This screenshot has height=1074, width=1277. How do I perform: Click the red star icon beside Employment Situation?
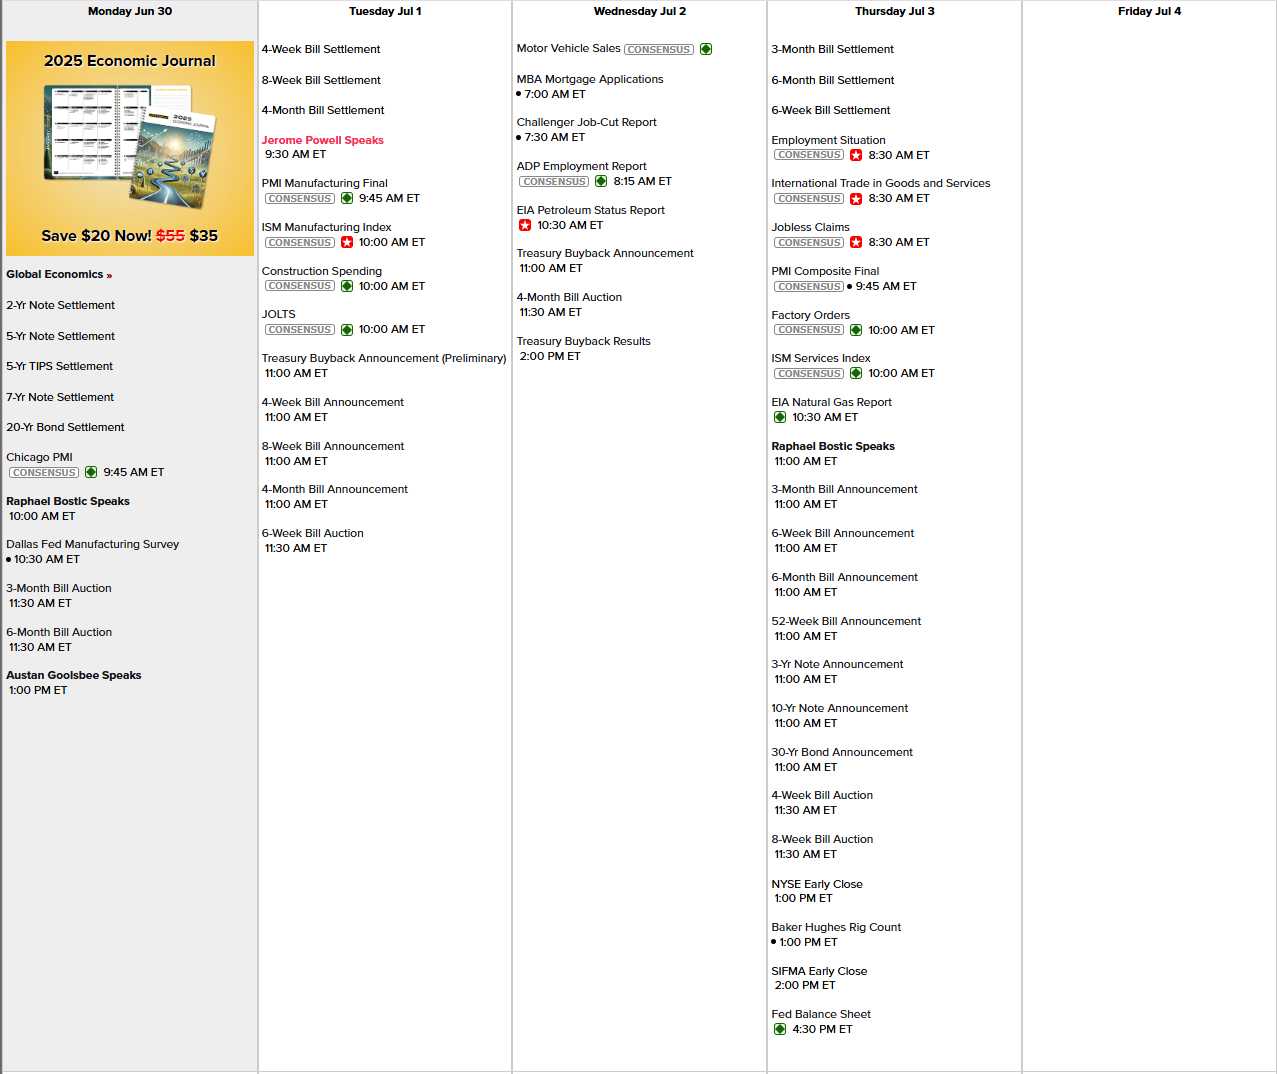pos(856,155)
